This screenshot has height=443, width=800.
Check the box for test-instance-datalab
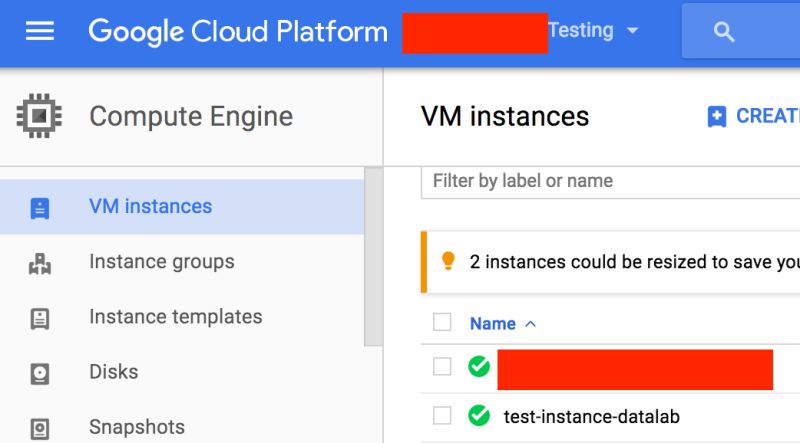(442, 415)
